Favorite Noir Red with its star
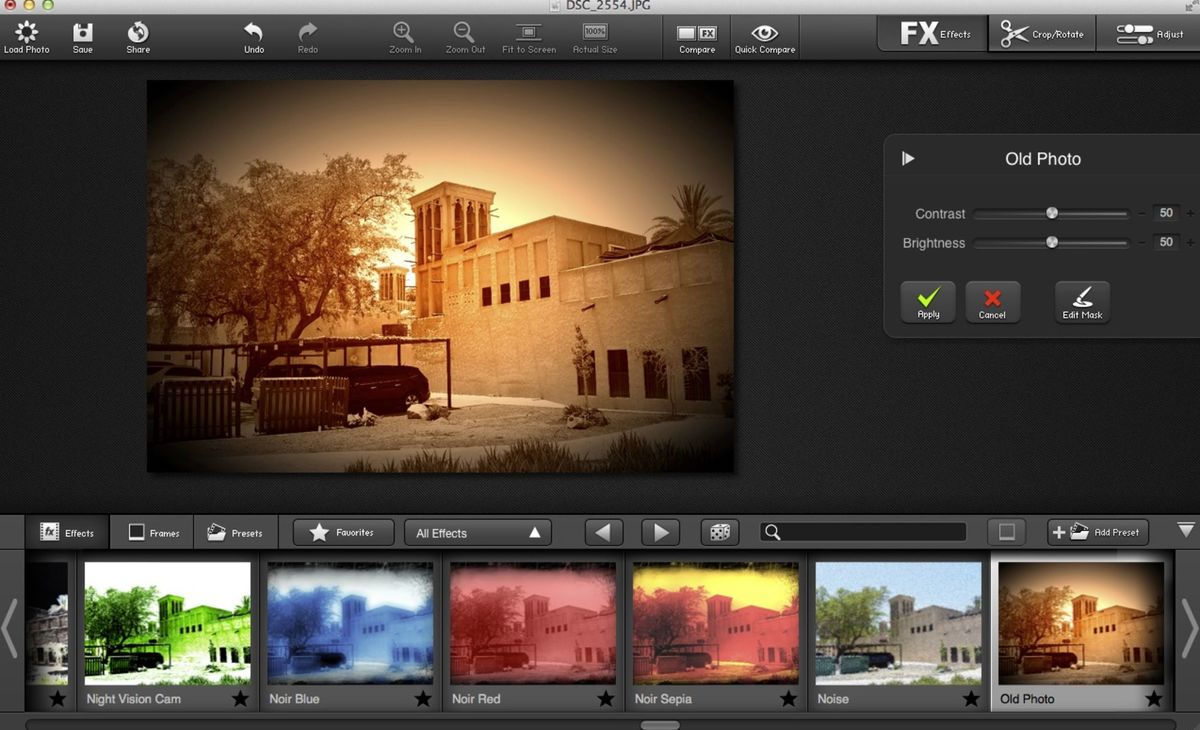This screenshot has width=1200, height=730. click(x=606, y=699)
